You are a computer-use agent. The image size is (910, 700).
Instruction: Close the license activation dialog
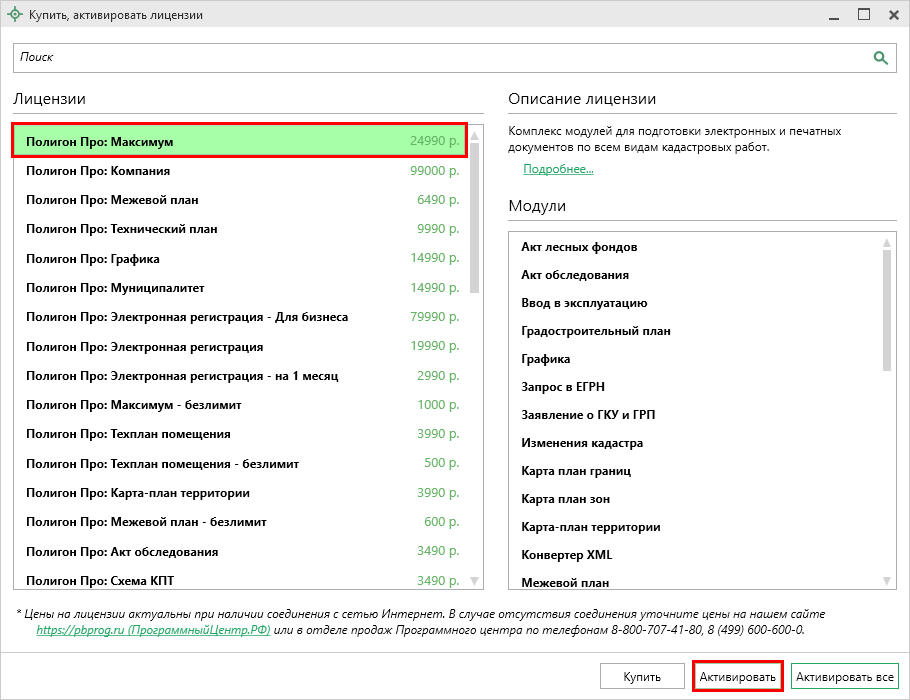(x=891, y=15)
